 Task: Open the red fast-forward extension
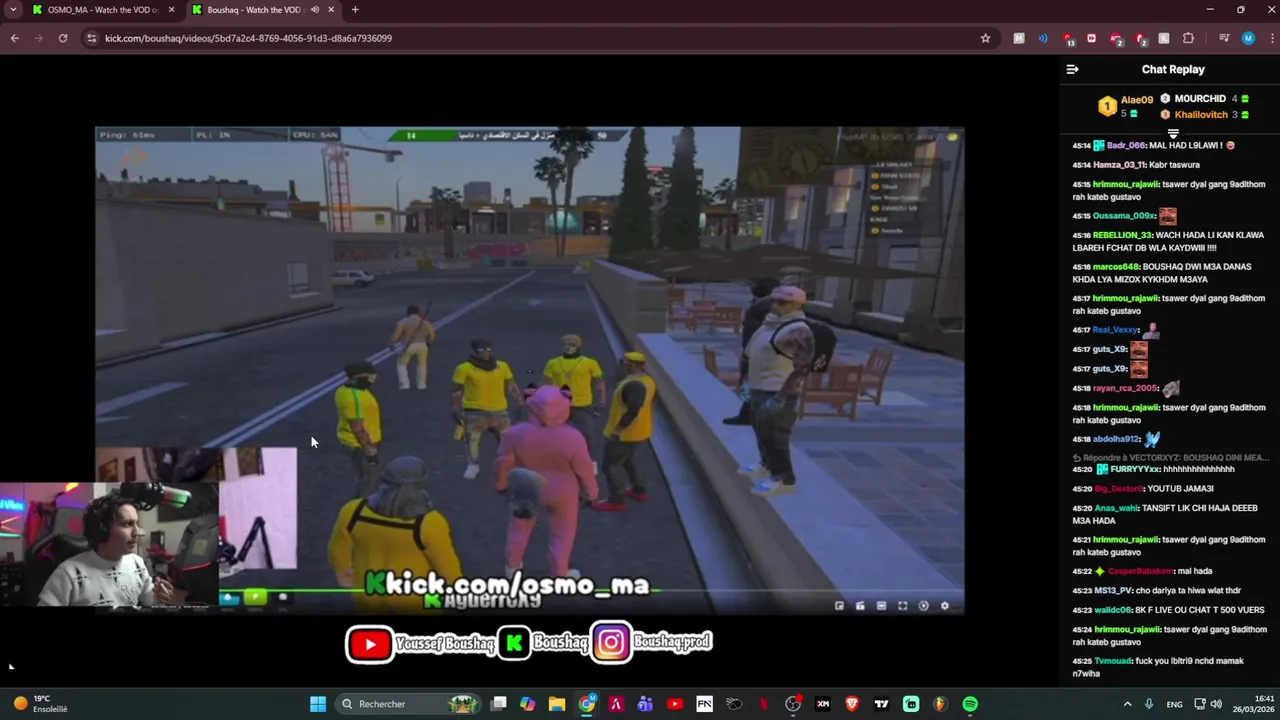(1091, 38)
